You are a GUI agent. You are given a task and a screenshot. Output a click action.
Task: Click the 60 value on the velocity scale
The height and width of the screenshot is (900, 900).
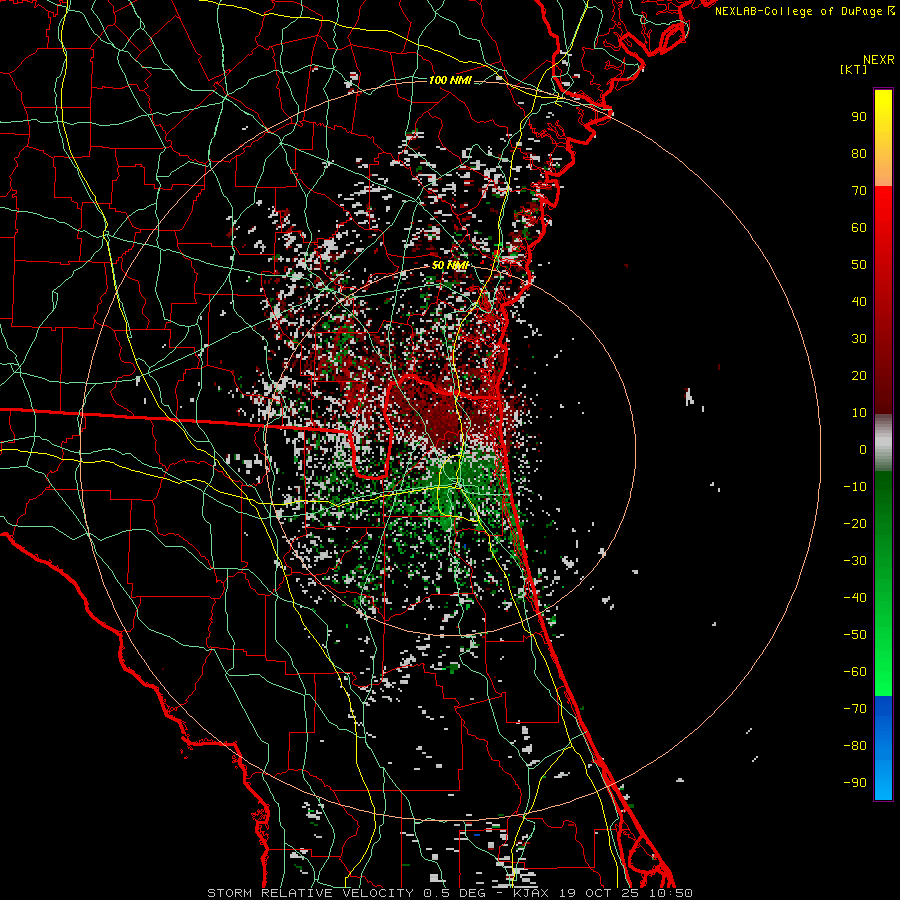click(x=859, y=227)
